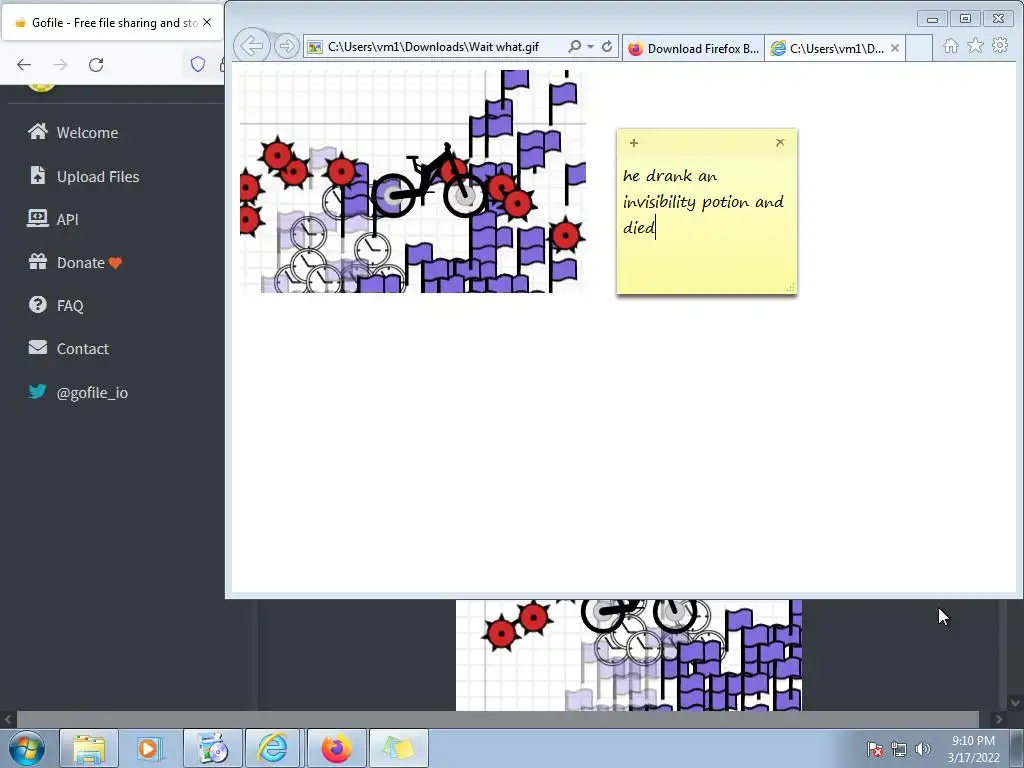Click the scrollbar left arrow in Firefox
This screenshot has width=1024, height=768.
(x=8, y=719)
